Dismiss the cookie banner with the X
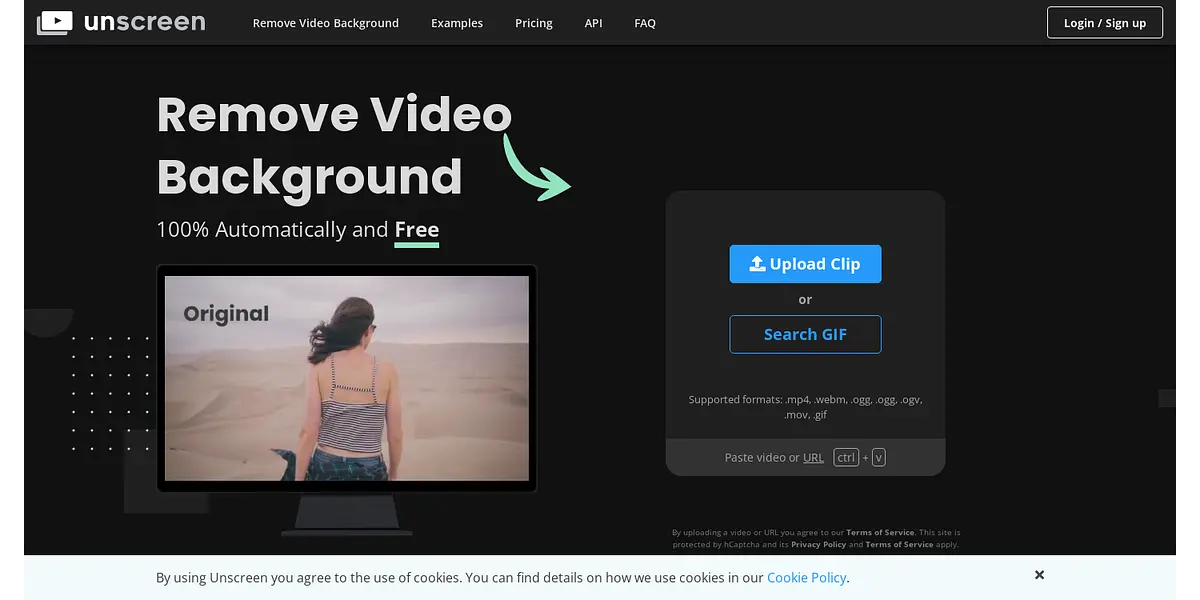 (x=1039, y=575)
